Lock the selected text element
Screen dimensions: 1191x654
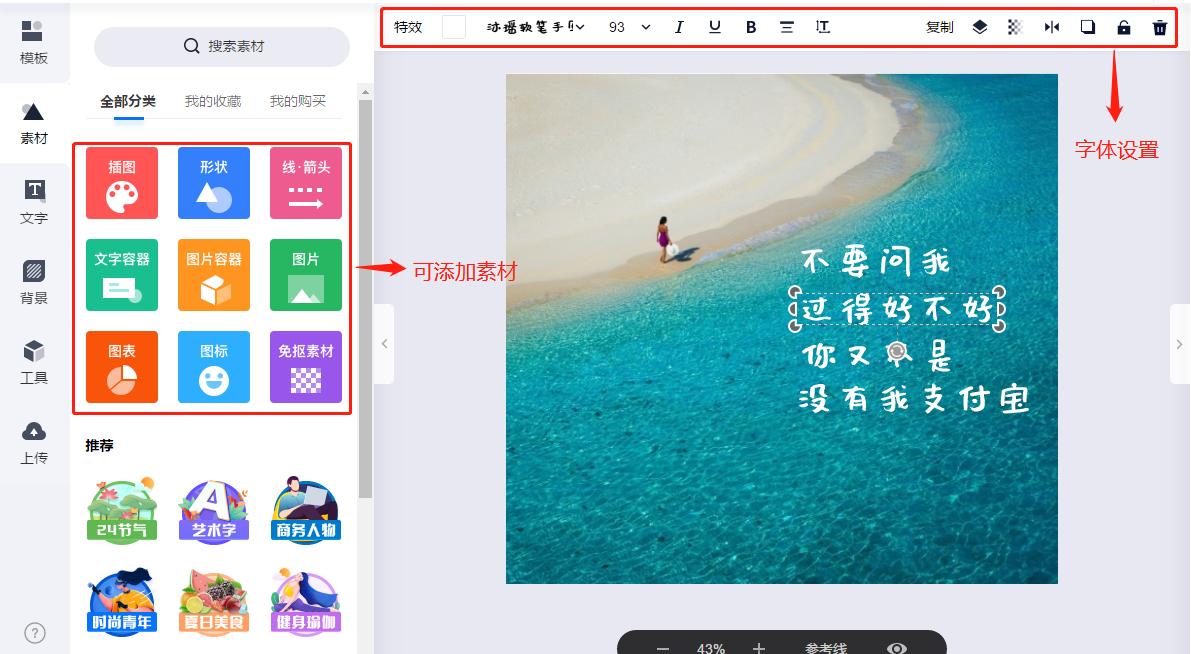(x=1123, y=27)
